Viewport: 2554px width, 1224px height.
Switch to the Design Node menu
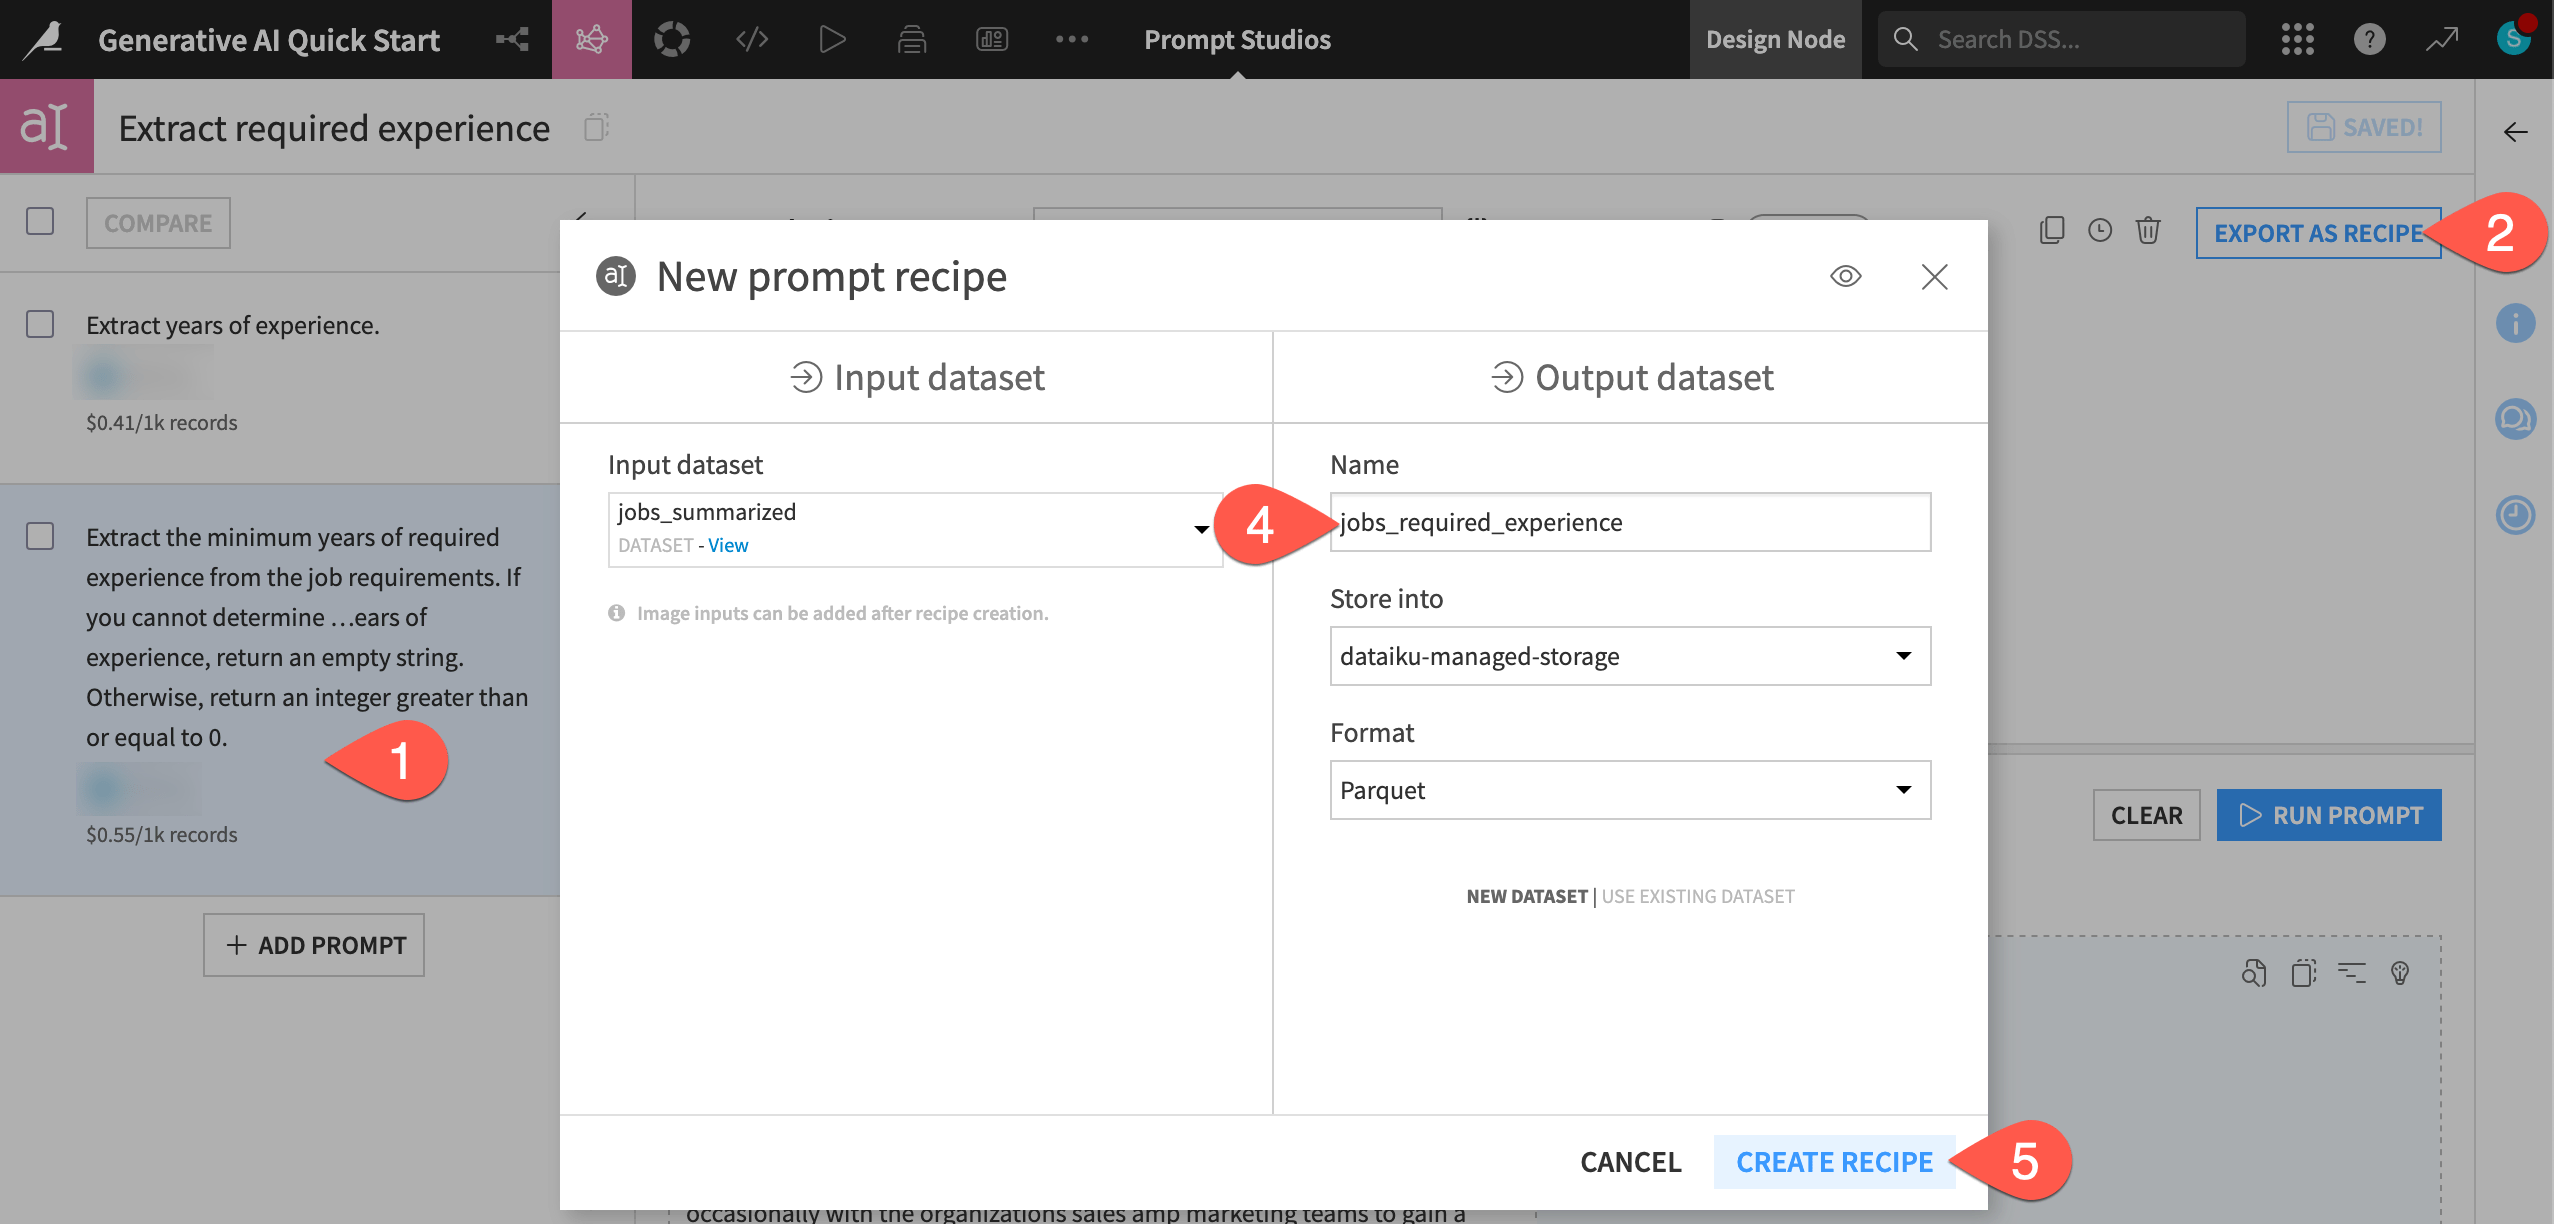click(1775, 39)
